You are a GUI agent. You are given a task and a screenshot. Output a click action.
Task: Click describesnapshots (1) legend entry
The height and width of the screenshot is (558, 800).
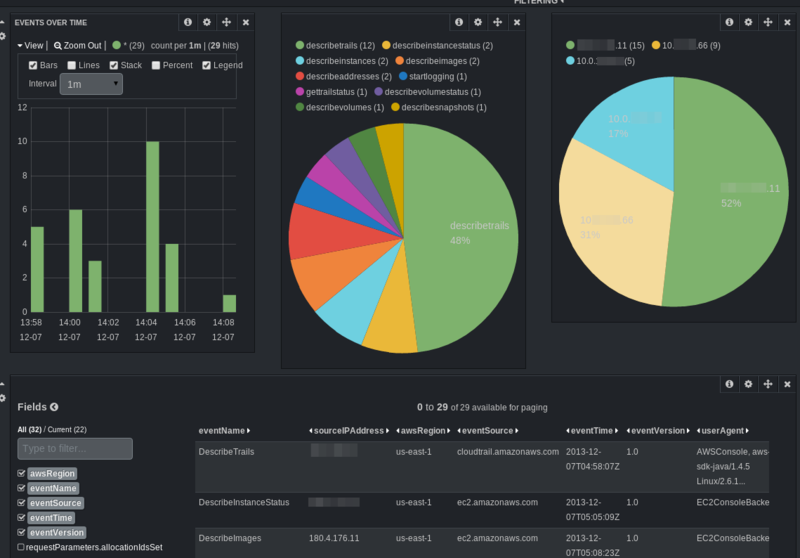click(439, 107)
